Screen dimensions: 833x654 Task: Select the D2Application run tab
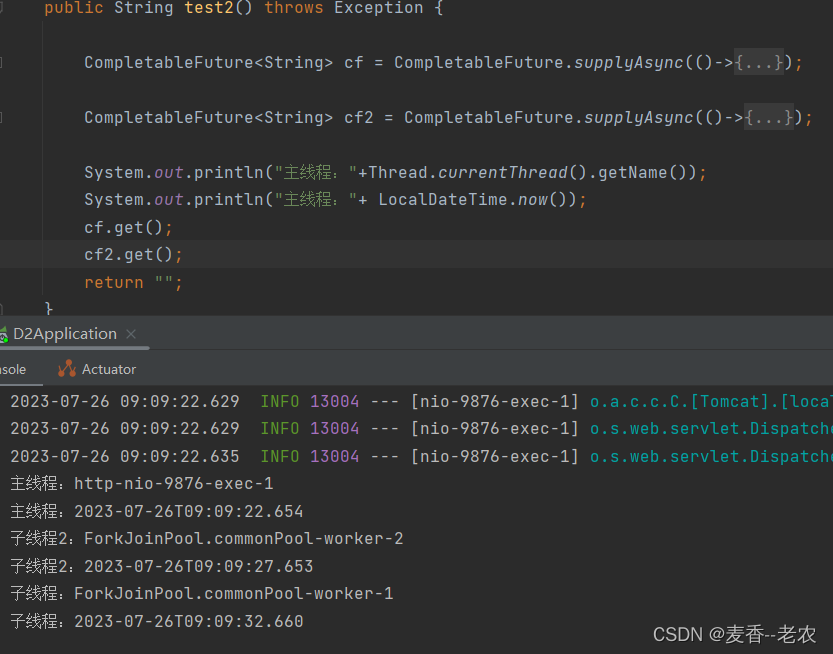coord(64,334)
